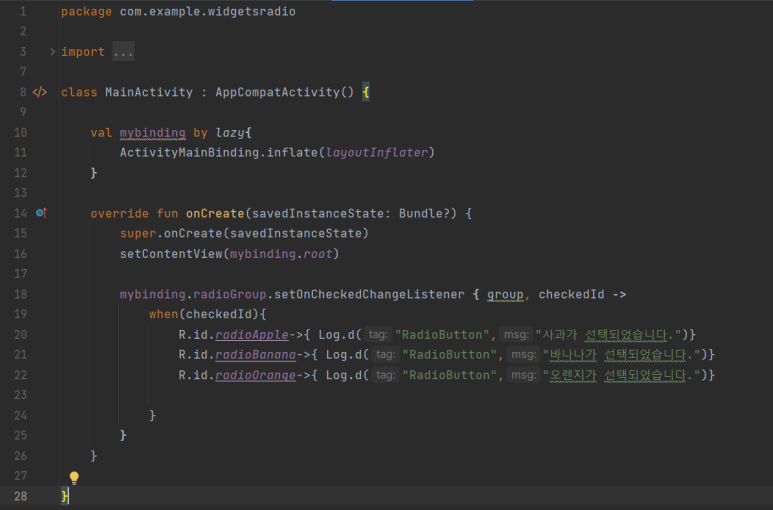Click the highlighted opening brace after AppCompatActivity()
Viewport: 773px width, 510px height.
(x=366, y=92)
